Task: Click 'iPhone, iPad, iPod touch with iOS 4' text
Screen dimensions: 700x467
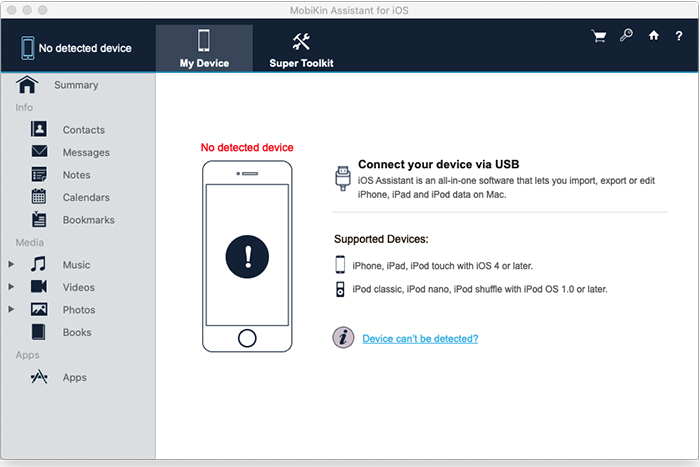Action: [x=442, y=266]
